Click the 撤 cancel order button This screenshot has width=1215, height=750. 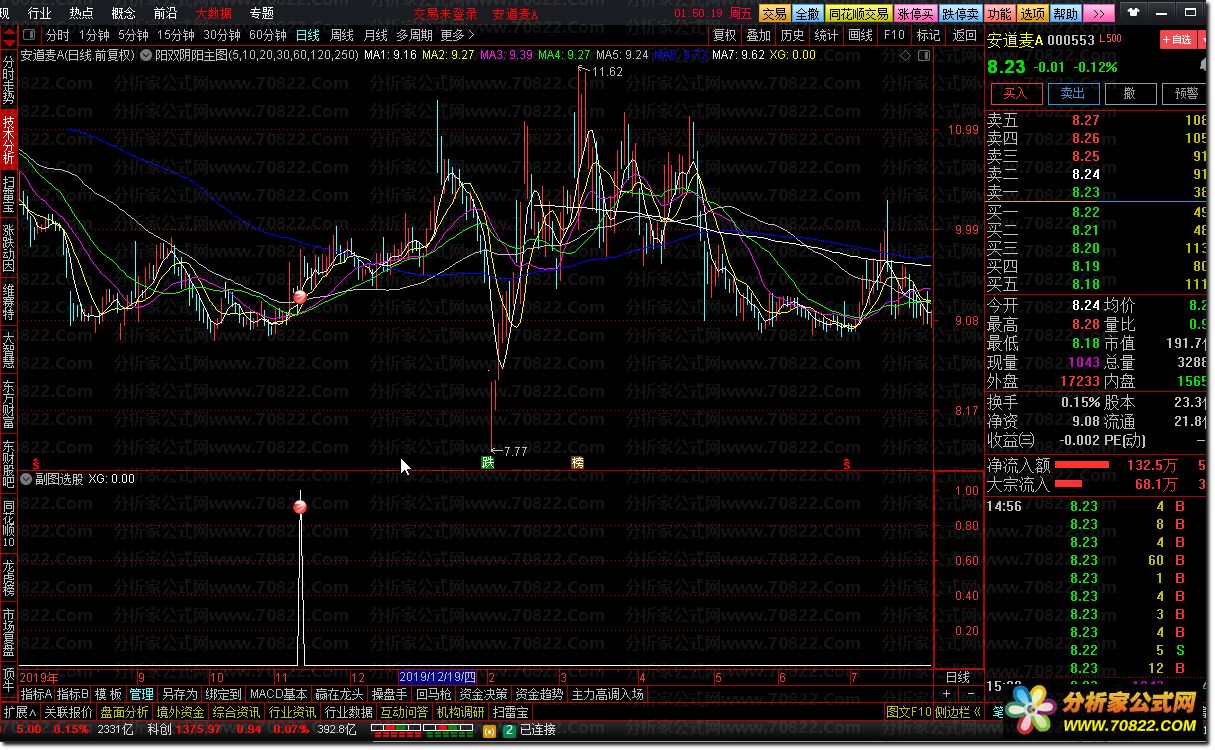pyautogui.click(x=1130, y=94)
